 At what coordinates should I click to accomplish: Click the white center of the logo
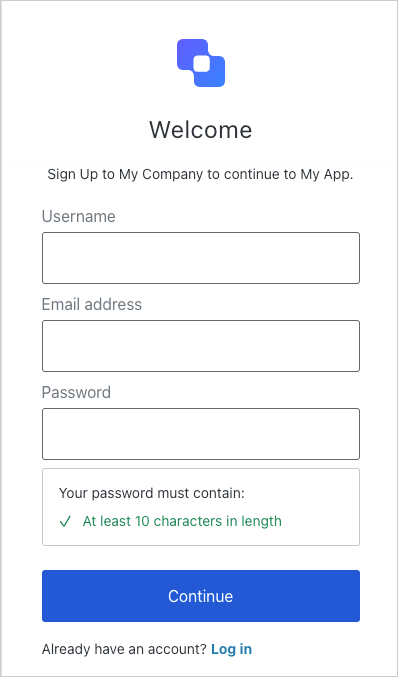click(201, 63)
